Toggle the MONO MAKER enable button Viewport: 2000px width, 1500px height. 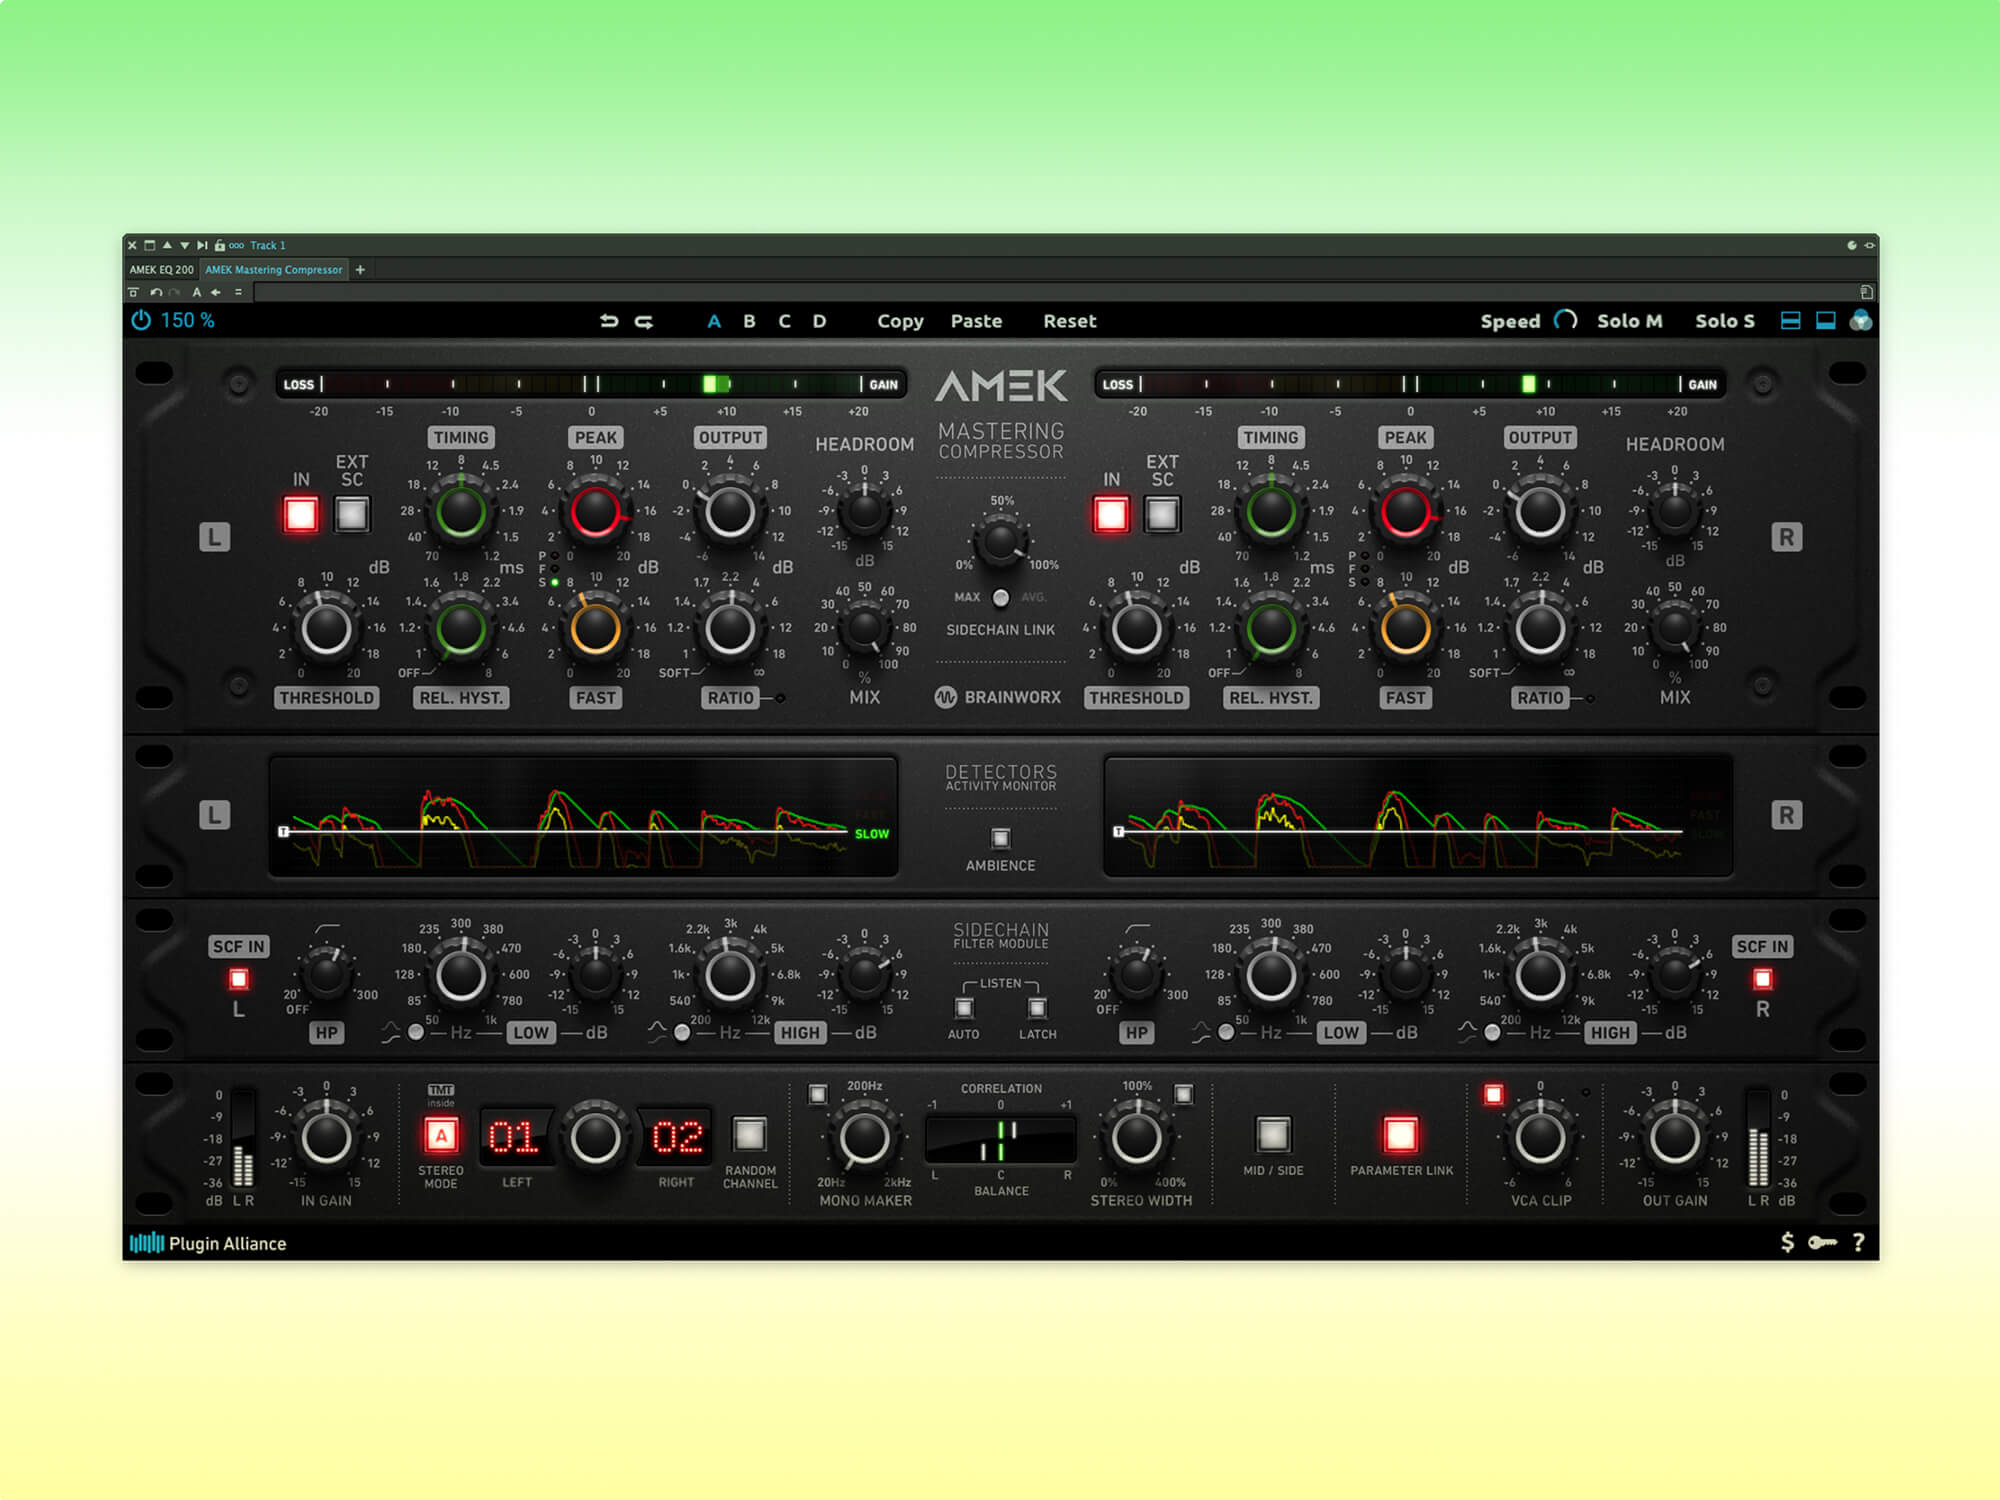click(818, 1094)
